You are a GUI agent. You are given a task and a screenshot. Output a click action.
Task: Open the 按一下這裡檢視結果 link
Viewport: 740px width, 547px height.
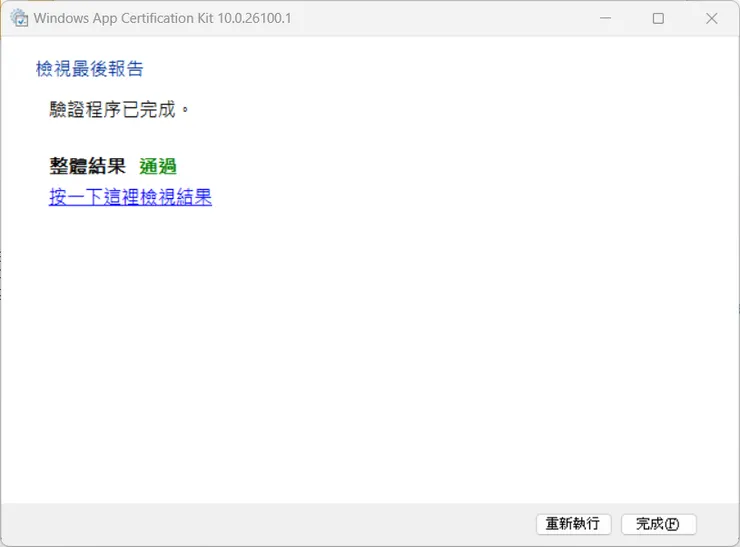click(x=130, y=197)
